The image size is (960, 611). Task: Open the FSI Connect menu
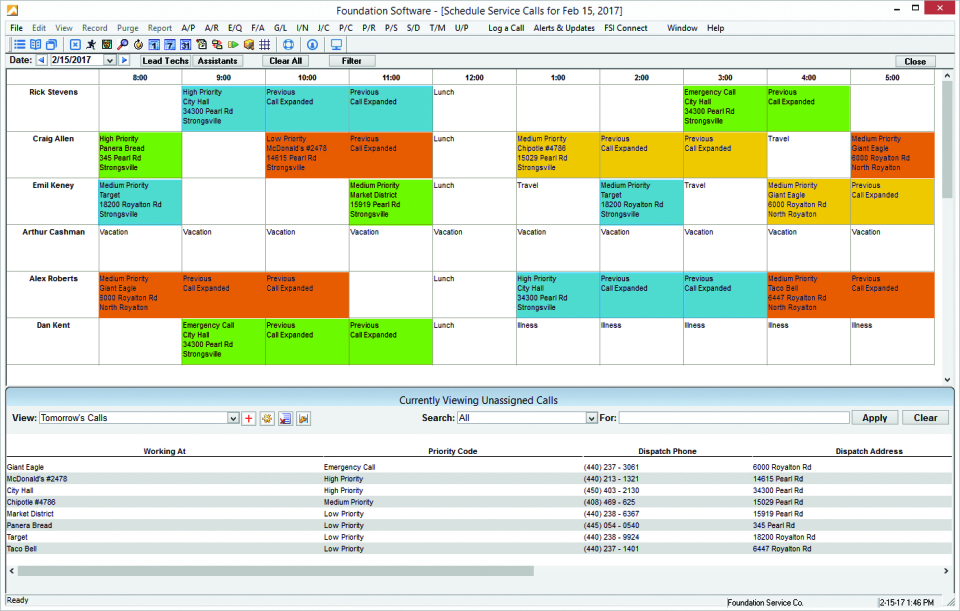[x=626, y=28]
